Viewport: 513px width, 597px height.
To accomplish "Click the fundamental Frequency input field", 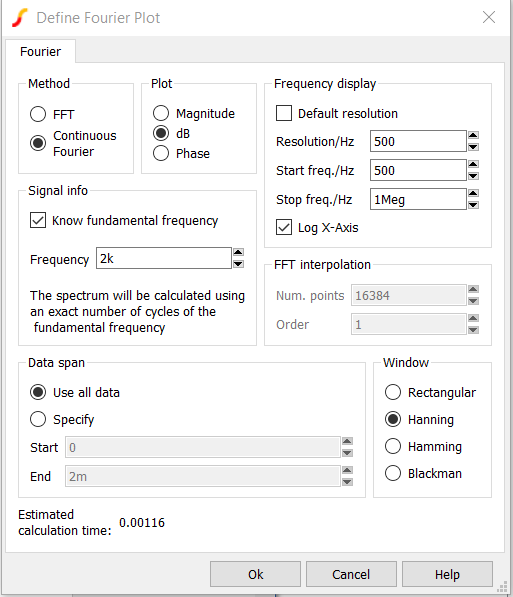I will (164, 258).
